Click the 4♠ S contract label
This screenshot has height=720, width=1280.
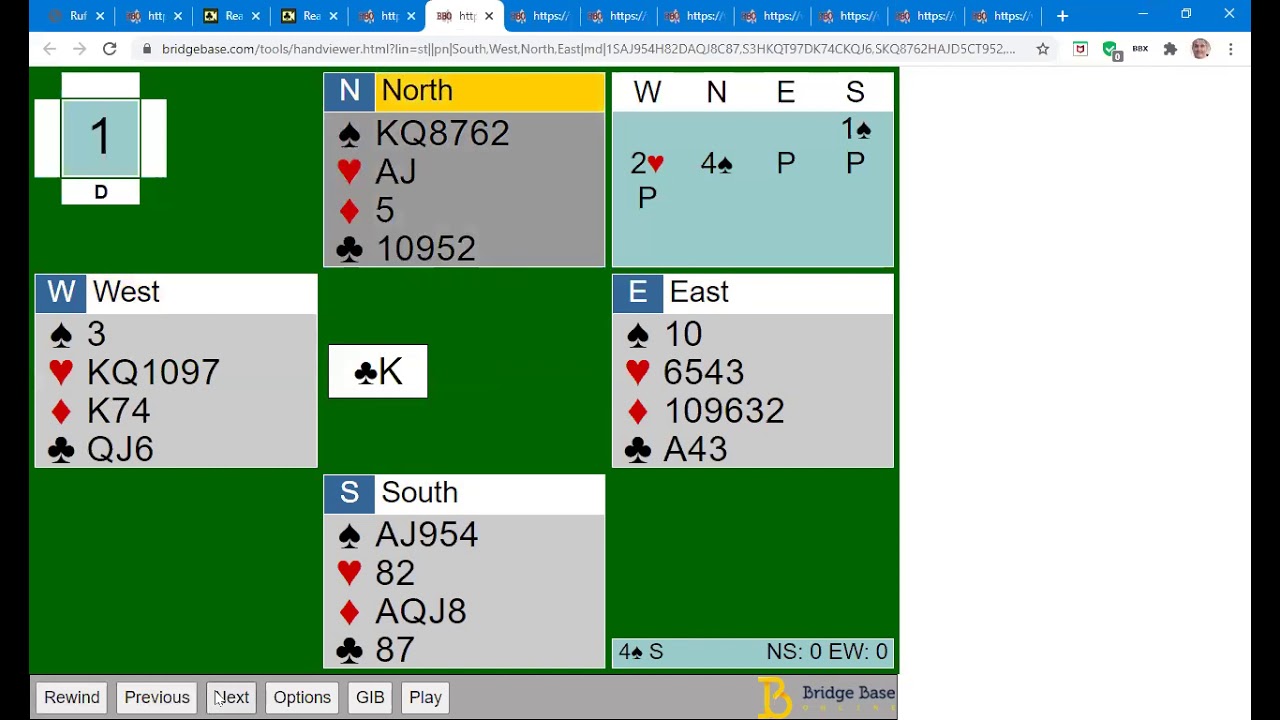tap(641, 652)
